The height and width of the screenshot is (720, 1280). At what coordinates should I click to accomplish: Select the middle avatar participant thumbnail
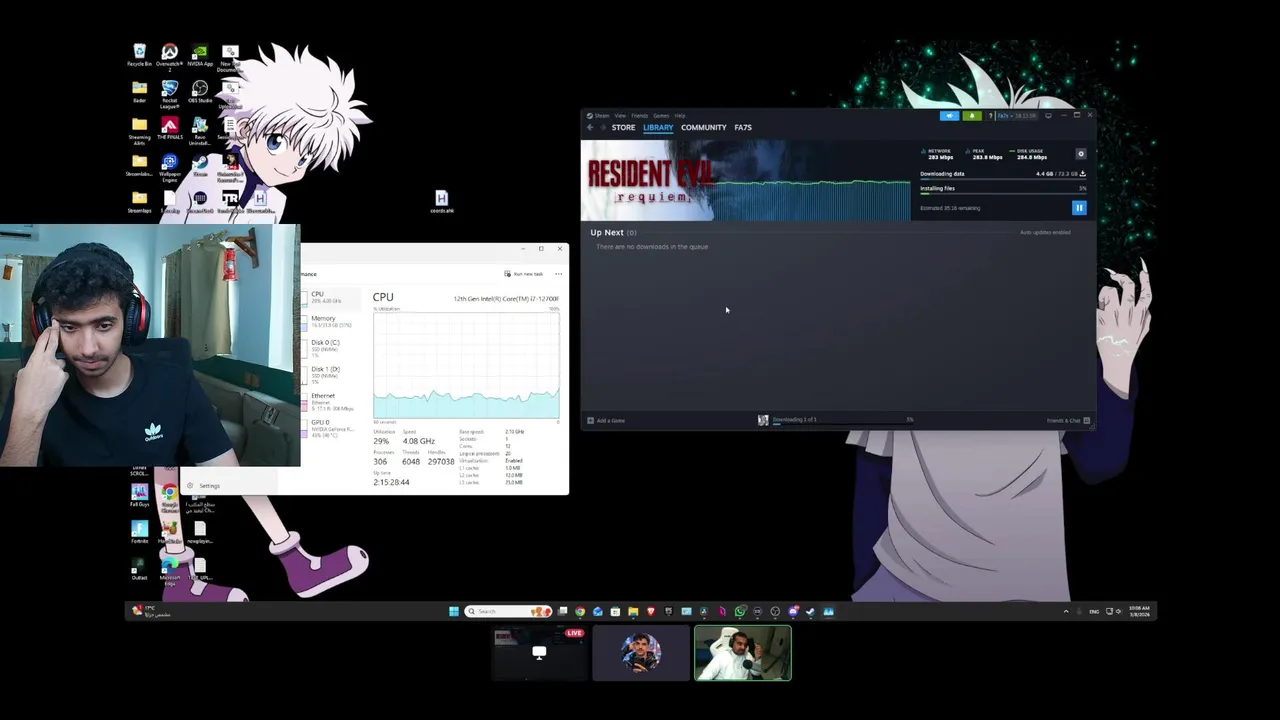tap(641, 654)
